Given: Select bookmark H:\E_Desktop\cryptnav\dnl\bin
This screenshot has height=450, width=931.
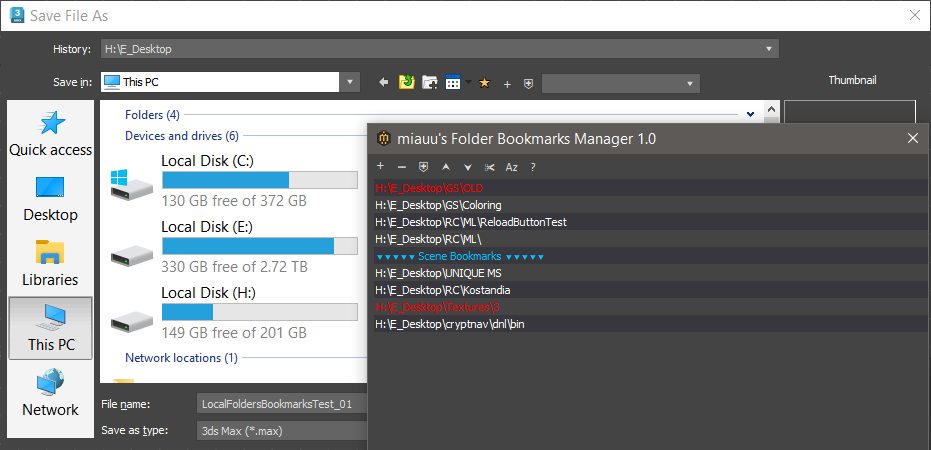Looking at the screenshot, I should [651, 324].
